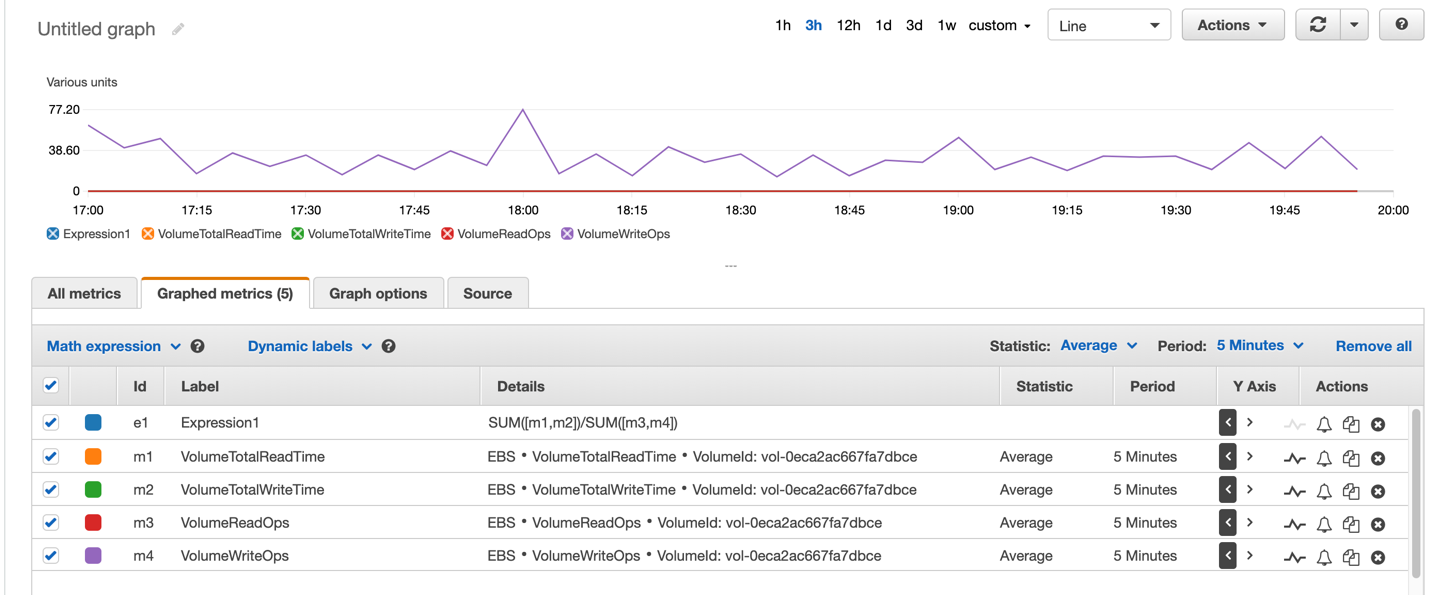
Task: Click the Remove all link
Action: tap(1374, 346)
